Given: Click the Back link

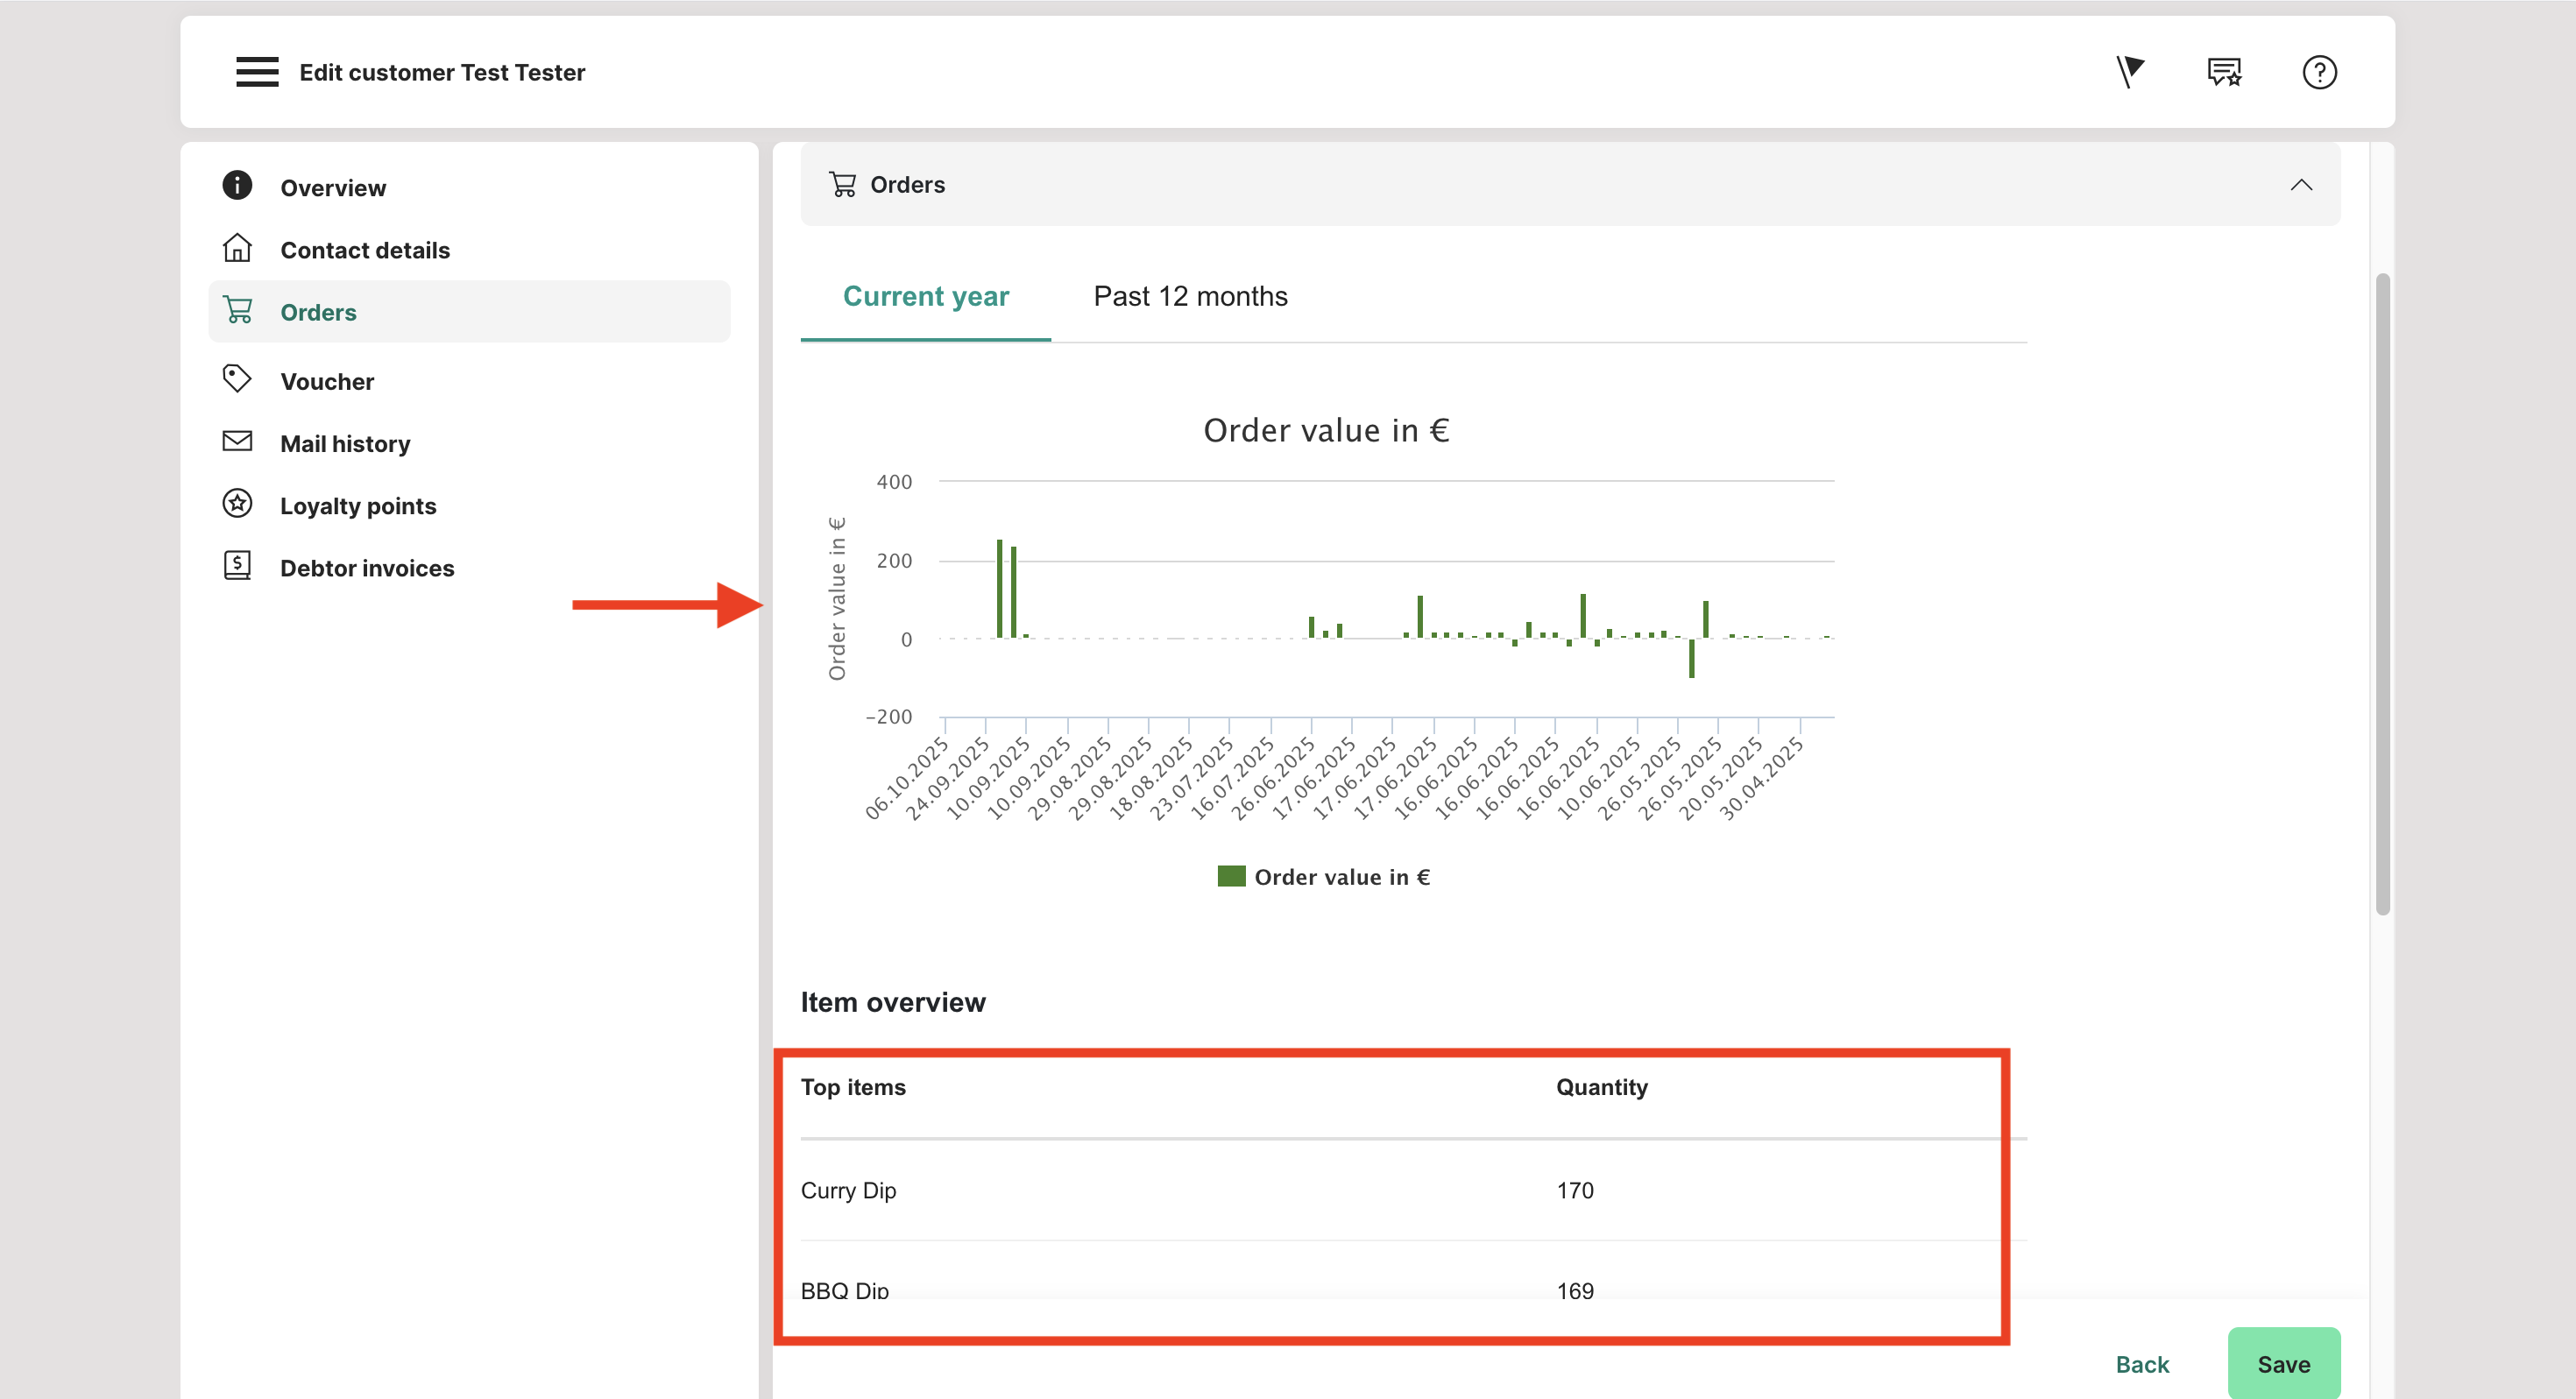Looking at the screenshot, I should click(2142, 1365).
